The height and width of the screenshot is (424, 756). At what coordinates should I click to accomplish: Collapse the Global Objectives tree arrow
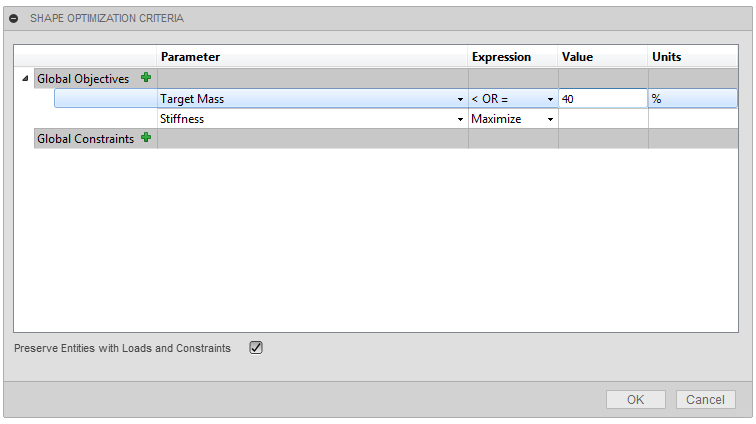coord(24,79)
